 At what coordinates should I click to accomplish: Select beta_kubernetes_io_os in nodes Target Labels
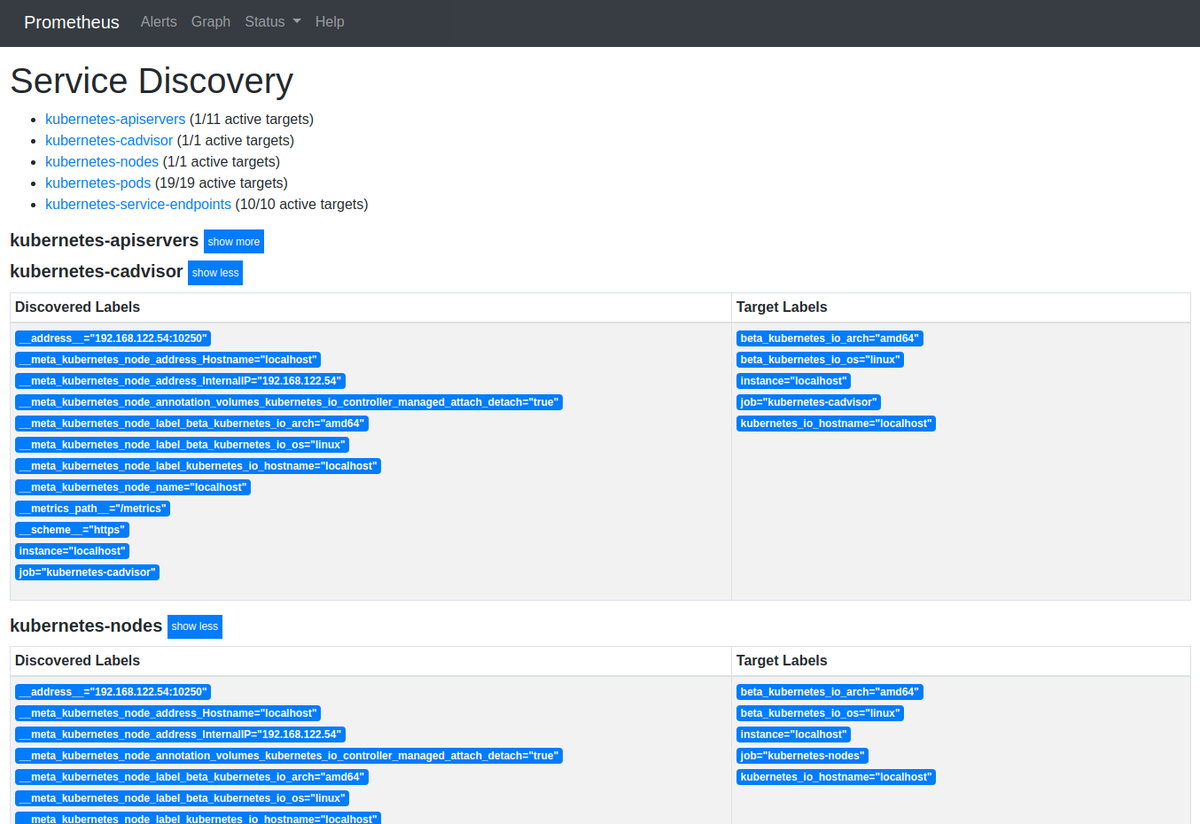click(820, 713)
